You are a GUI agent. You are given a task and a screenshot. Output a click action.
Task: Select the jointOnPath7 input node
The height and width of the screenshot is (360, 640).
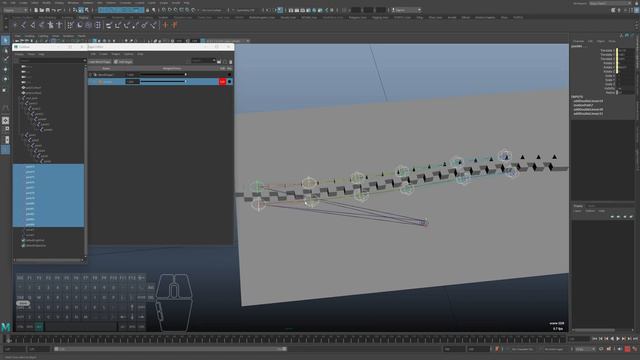[583, 105]
